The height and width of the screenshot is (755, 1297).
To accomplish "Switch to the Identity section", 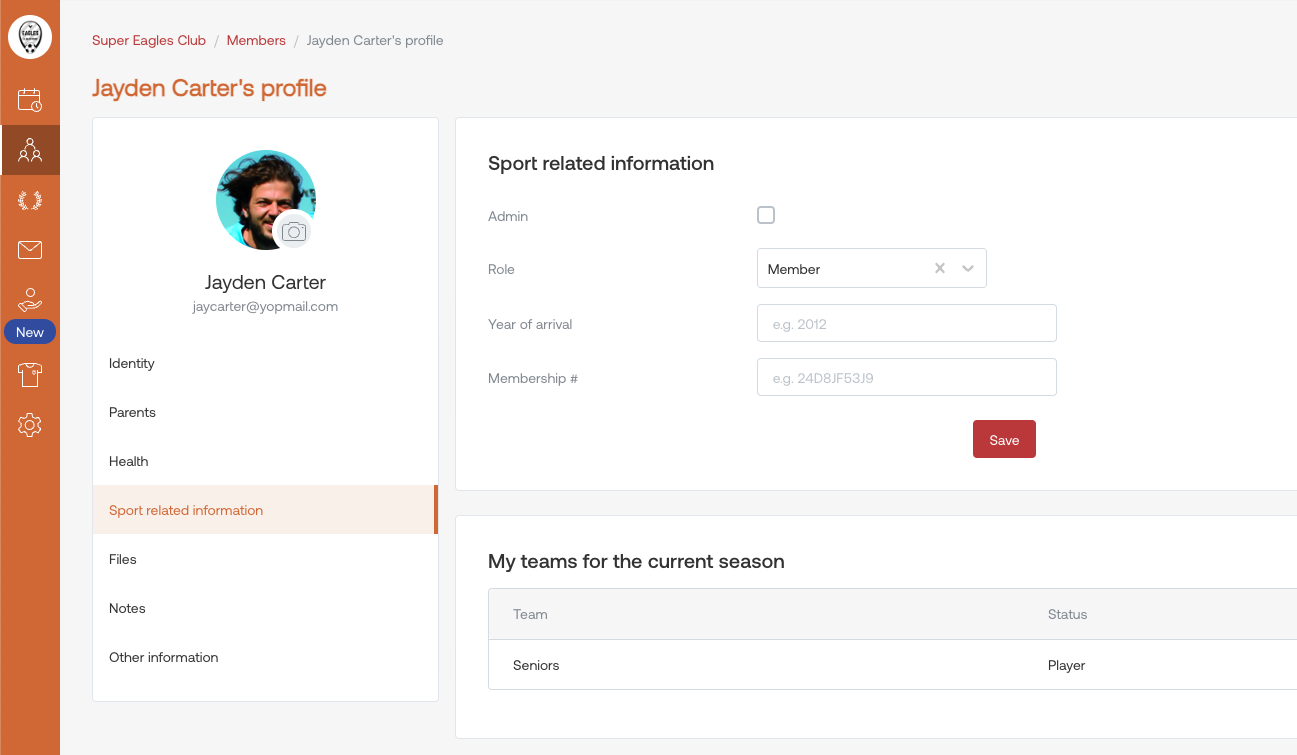I will (x=132, y=363).
